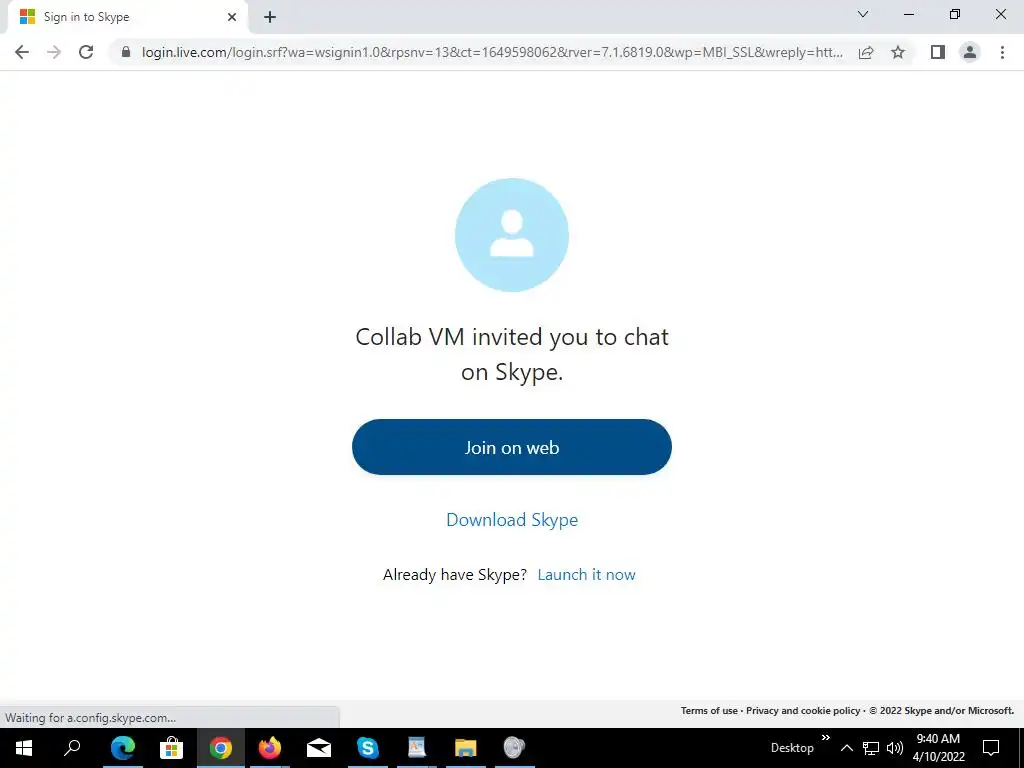This screenshot has height=768, width=1024.
Task: Open Chrome's three-dot menu
Action: [x=1002, y=52]
